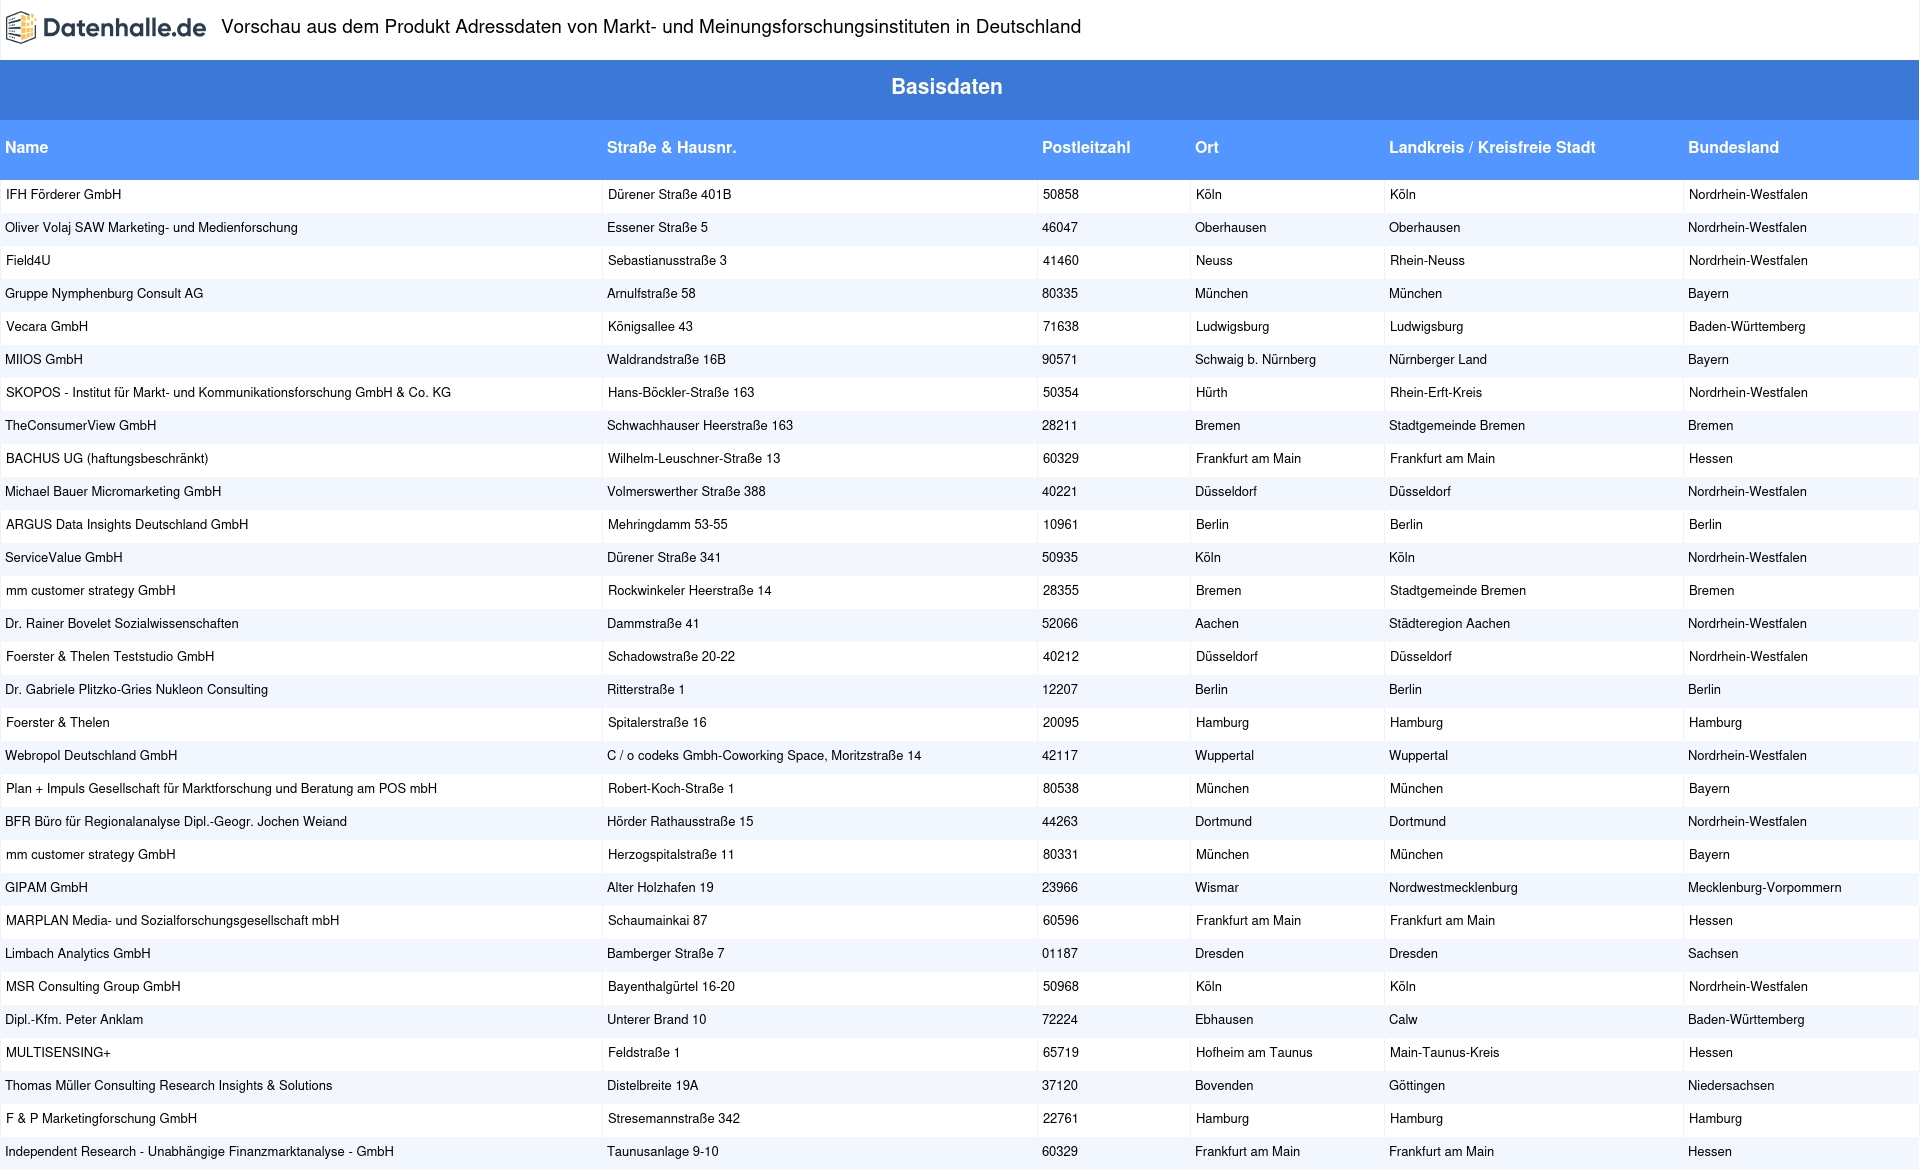Select the IFH Förderer GmbH row name
1920x1170 pixels.
[64, 195]
